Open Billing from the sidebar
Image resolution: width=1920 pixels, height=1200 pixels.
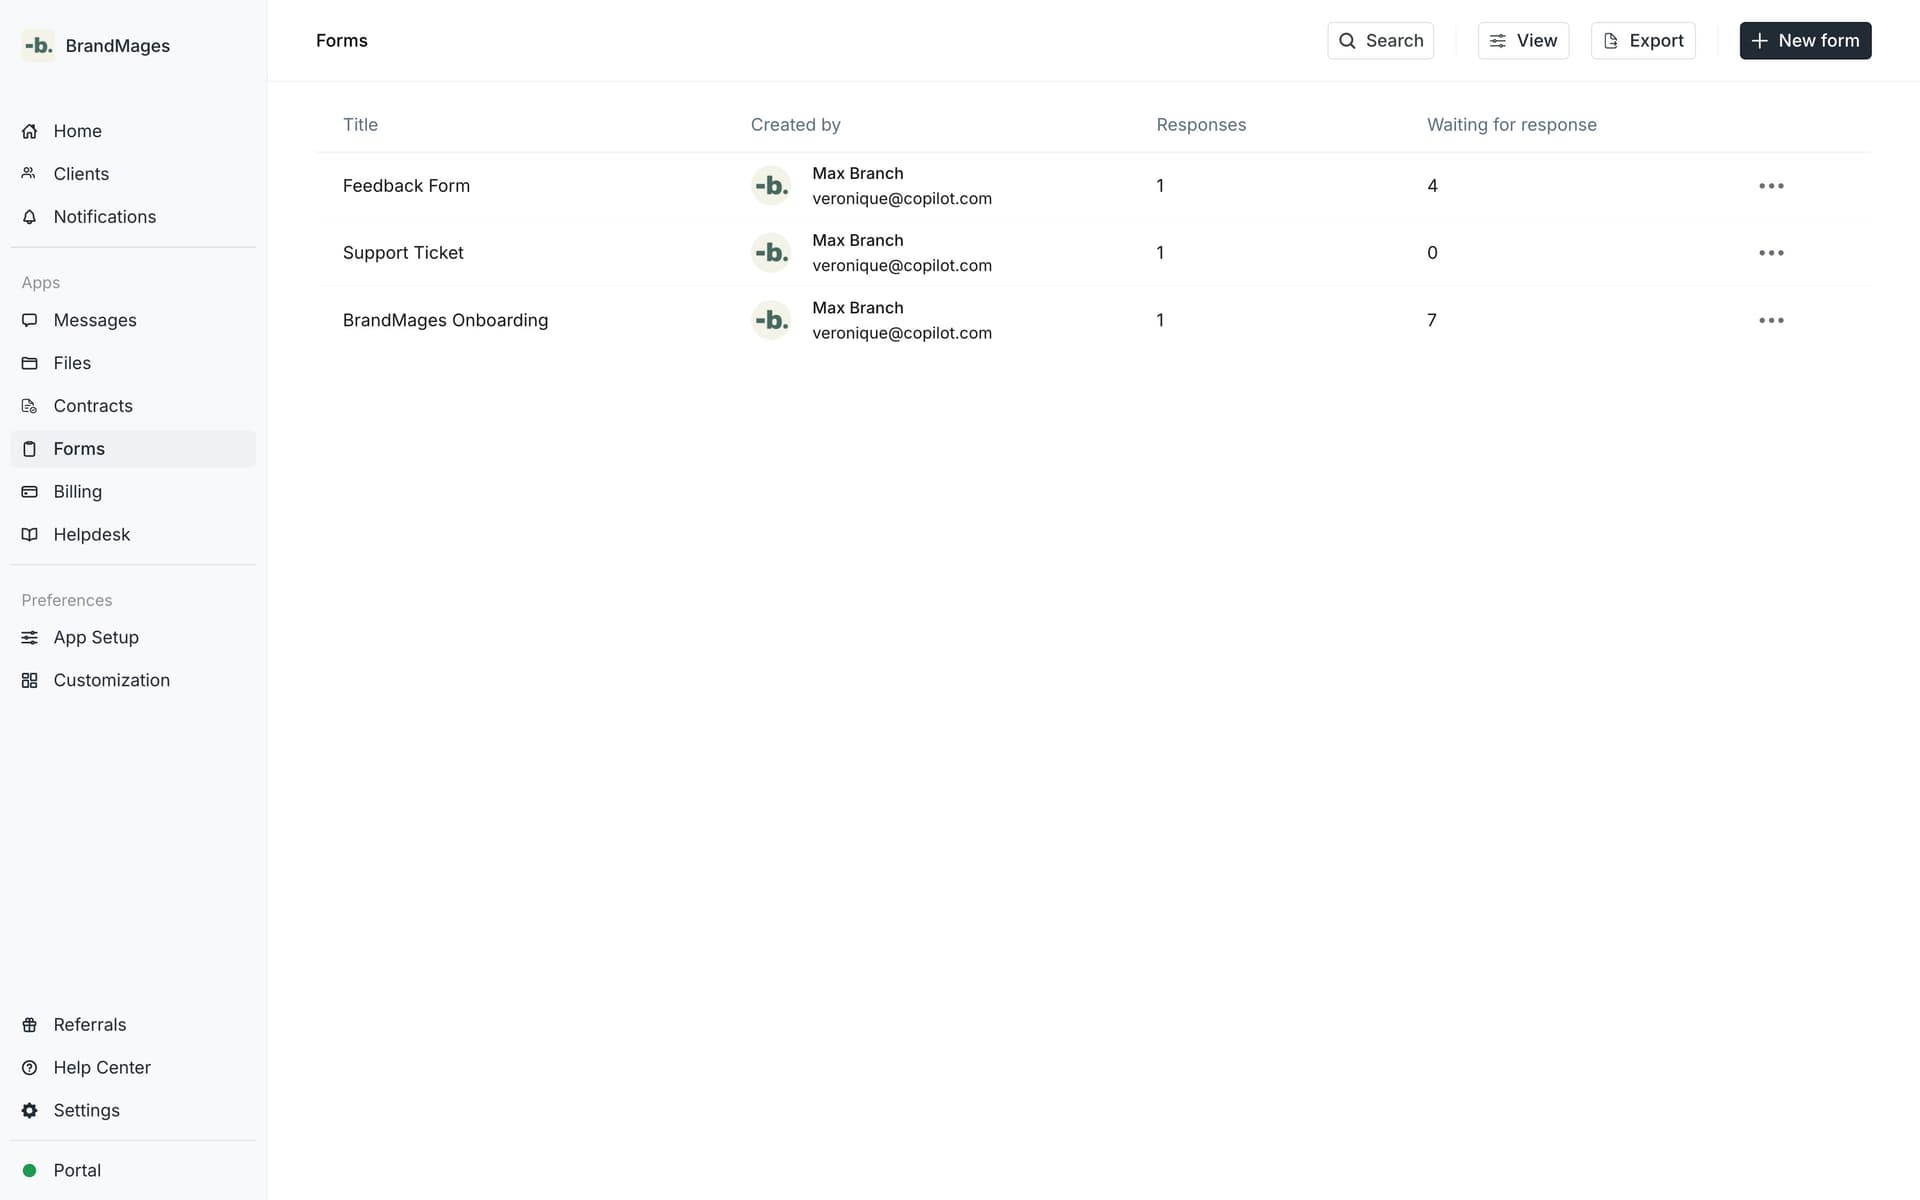[x=133, y=492]
